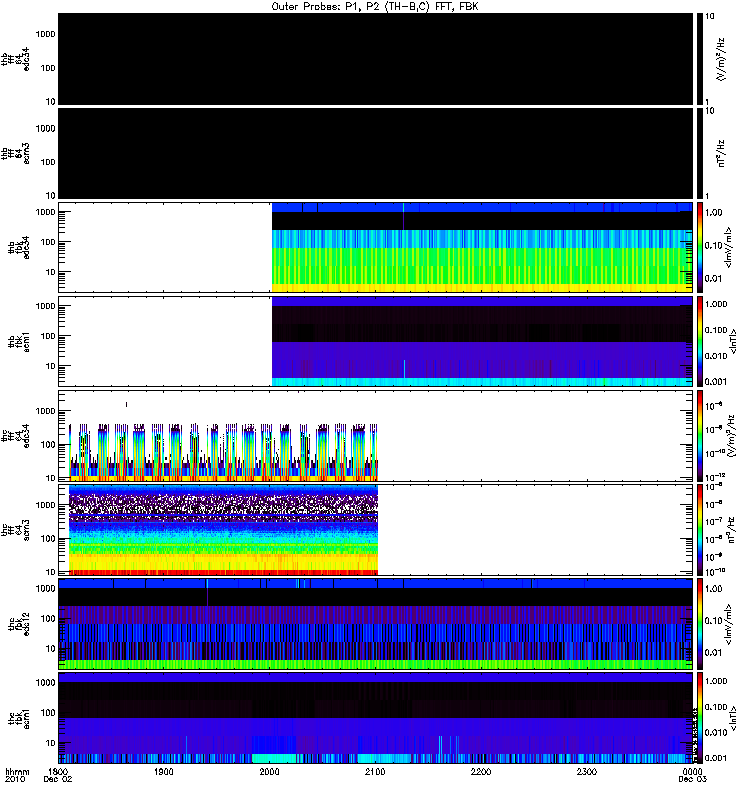Click the rainbow color bar of thb fbk edc34 panel
This screenshot has width=750, height=800.
coord(699,247)
